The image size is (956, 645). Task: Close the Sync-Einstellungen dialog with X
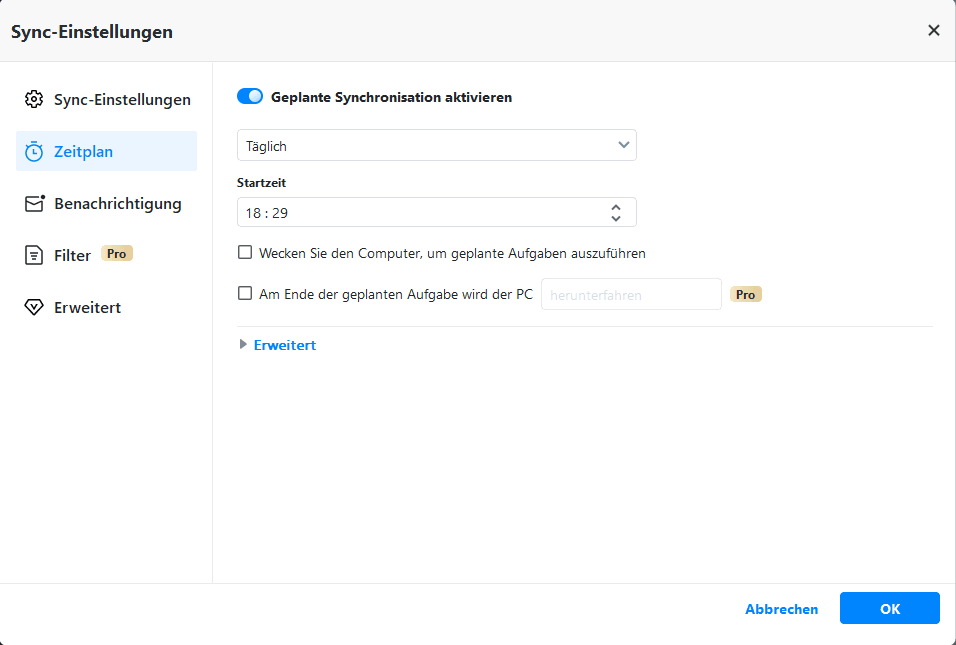pos(934,31)
